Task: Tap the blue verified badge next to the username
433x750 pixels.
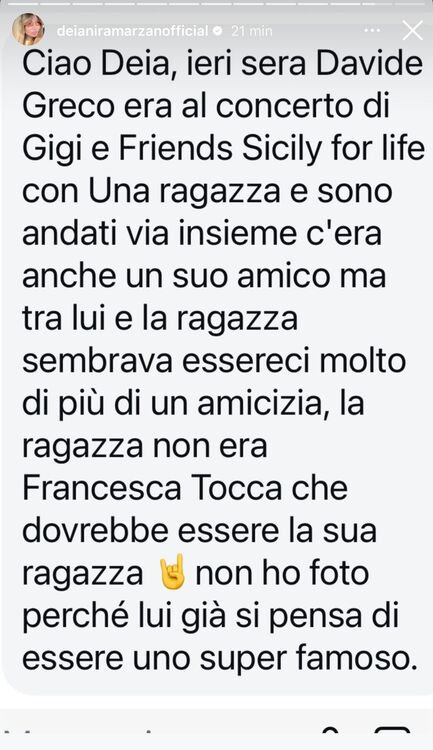Action: pyautogui.click(x=218, y=31)
